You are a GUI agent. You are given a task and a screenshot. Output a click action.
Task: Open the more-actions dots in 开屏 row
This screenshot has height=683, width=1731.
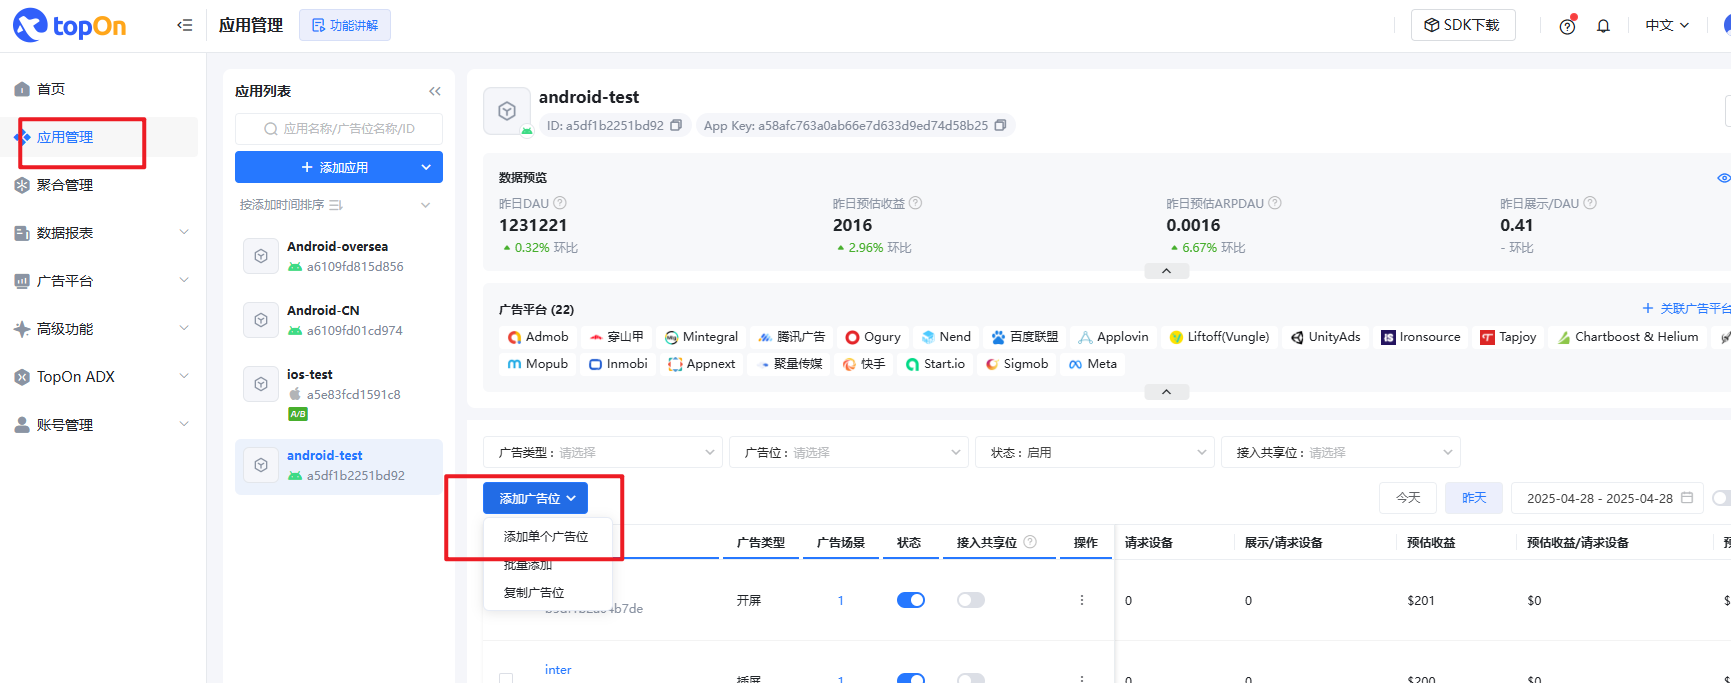[x=1082, y=600]
